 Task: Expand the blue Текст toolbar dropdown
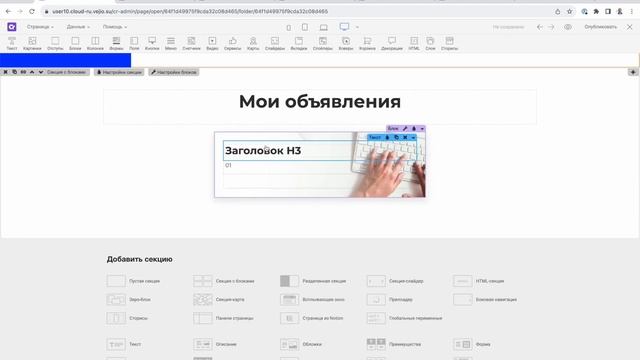click(x=413, y=138)
